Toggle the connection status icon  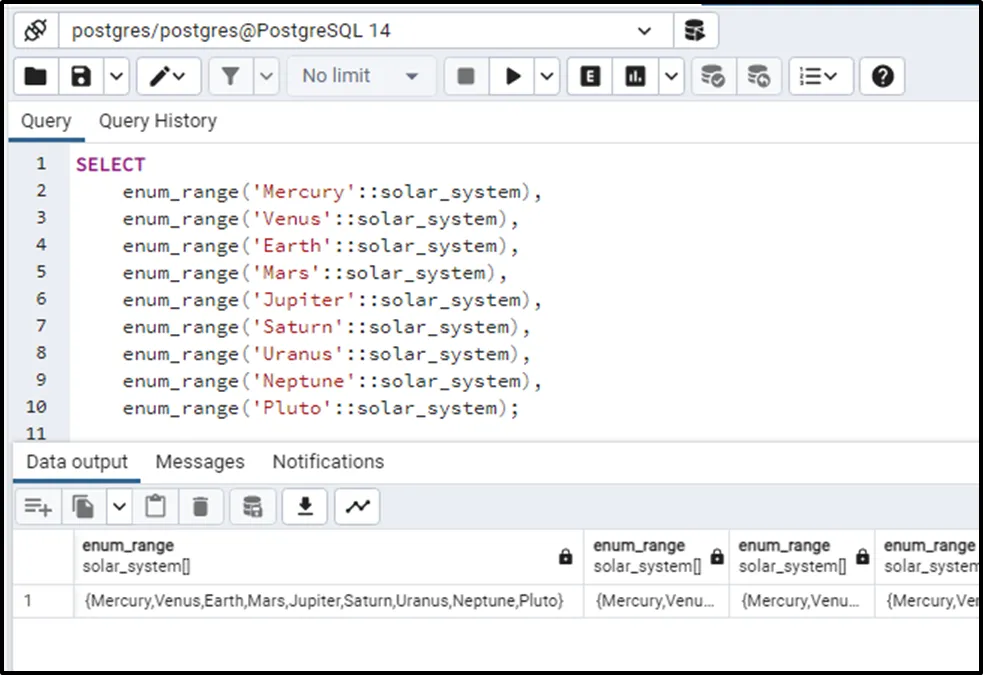(x=36, y=31)
